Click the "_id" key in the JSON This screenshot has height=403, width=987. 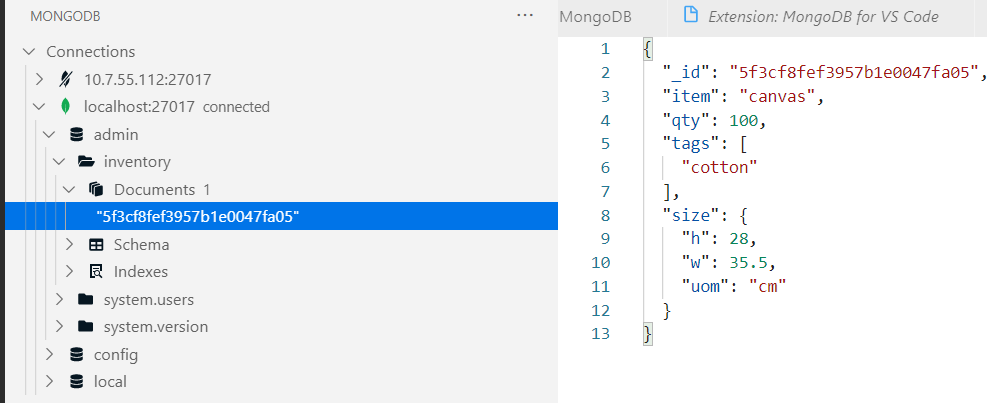coord(687,72)
